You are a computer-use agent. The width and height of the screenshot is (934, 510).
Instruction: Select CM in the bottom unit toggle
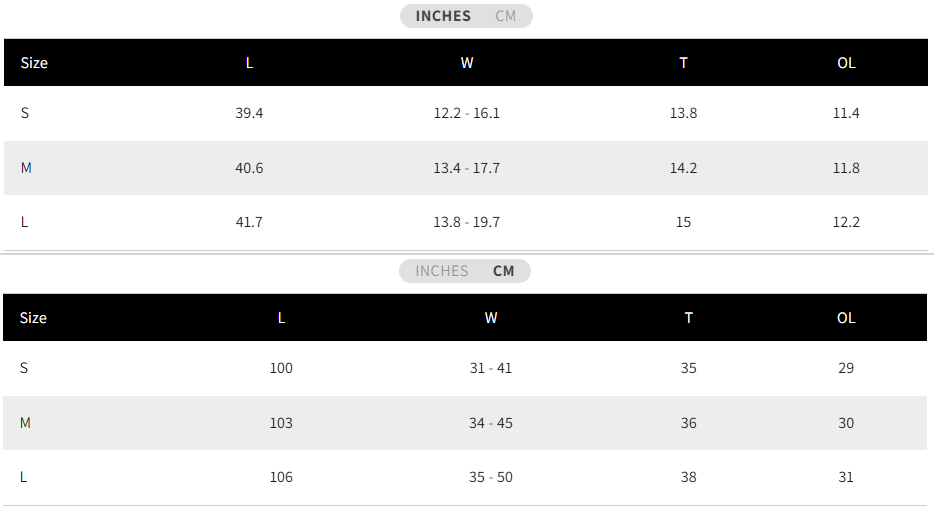(503, 271)
